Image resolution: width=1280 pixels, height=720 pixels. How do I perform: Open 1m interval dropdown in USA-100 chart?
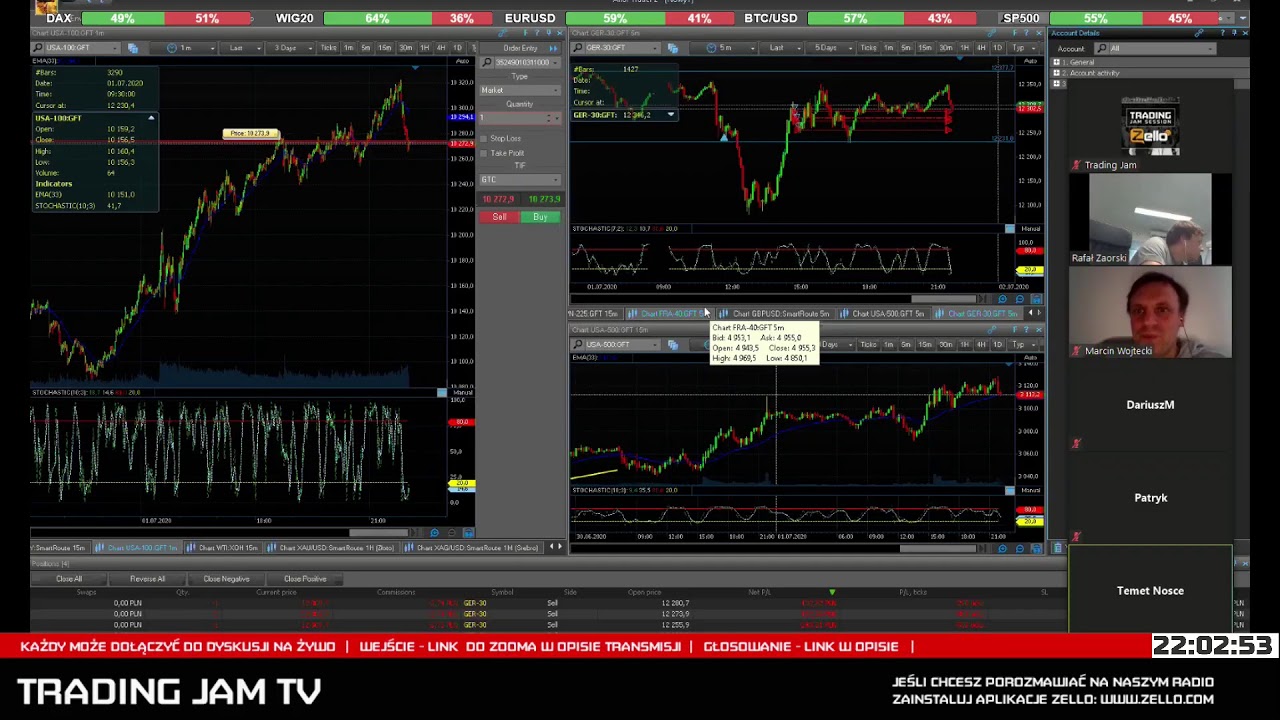[212, 48]
